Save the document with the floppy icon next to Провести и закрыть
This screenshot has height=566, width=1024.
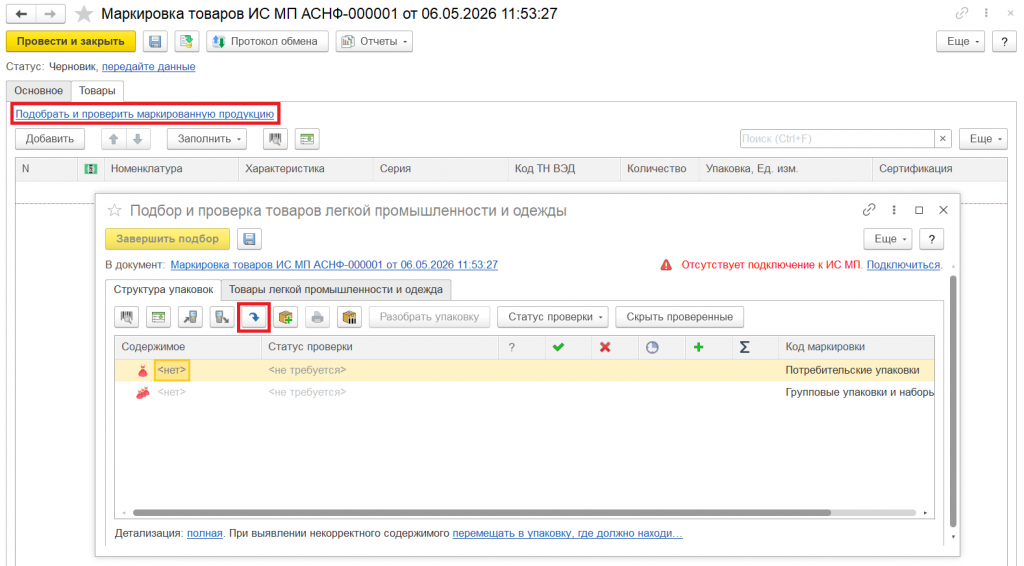click(155, 41)
